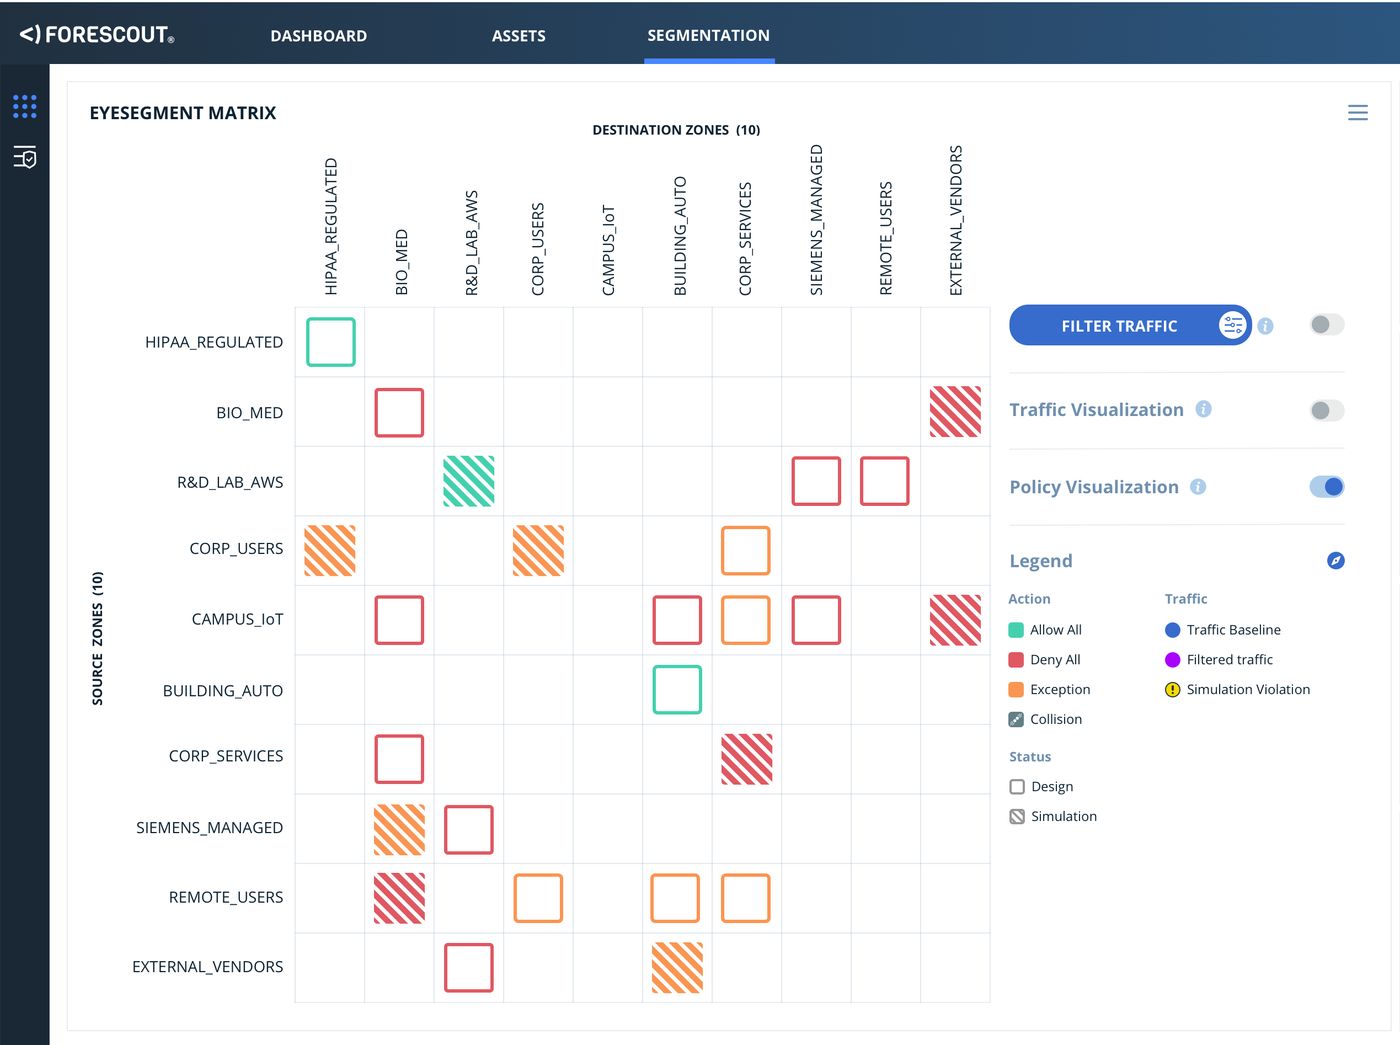Turn on Traffic Visualization toggle
The height and width of the screenshot is (1045, 1400).
tap(1326, 410)
